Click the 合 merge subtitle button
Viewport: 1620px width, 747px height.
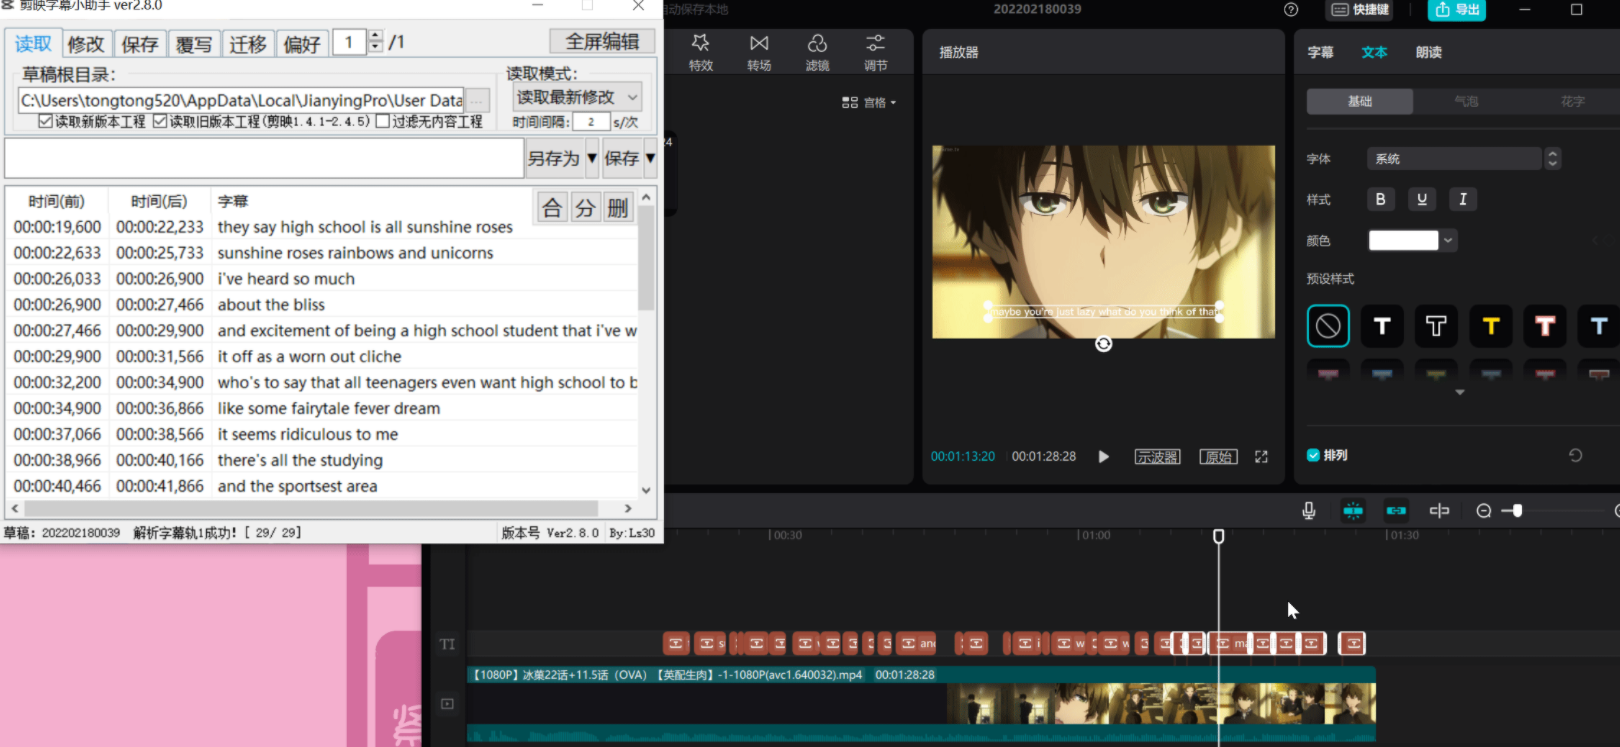pos(552,207)
